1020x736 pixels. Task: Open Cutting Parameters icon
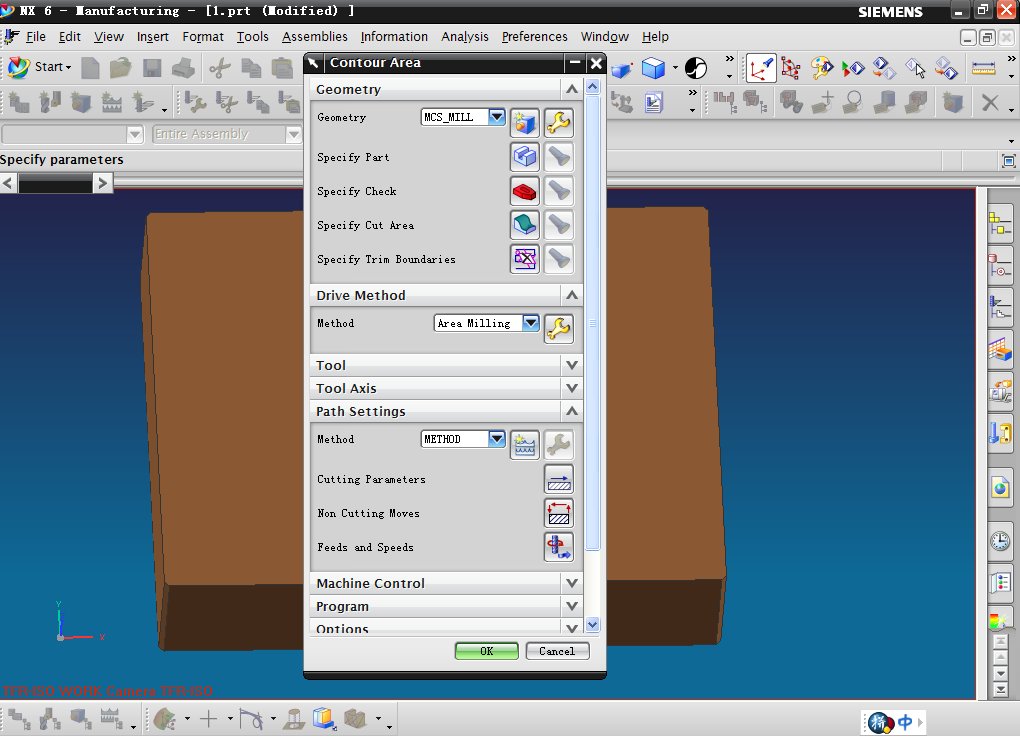(559, 480)
